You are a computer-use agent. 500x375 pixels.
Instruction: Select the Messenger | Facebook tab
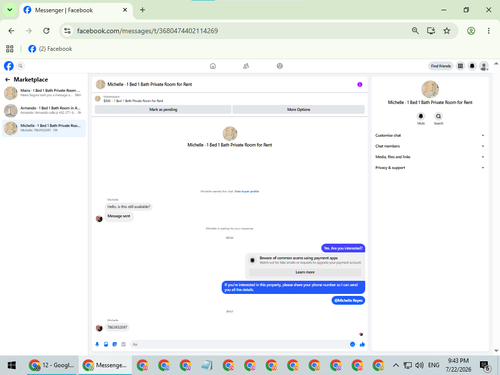[76, 10]
